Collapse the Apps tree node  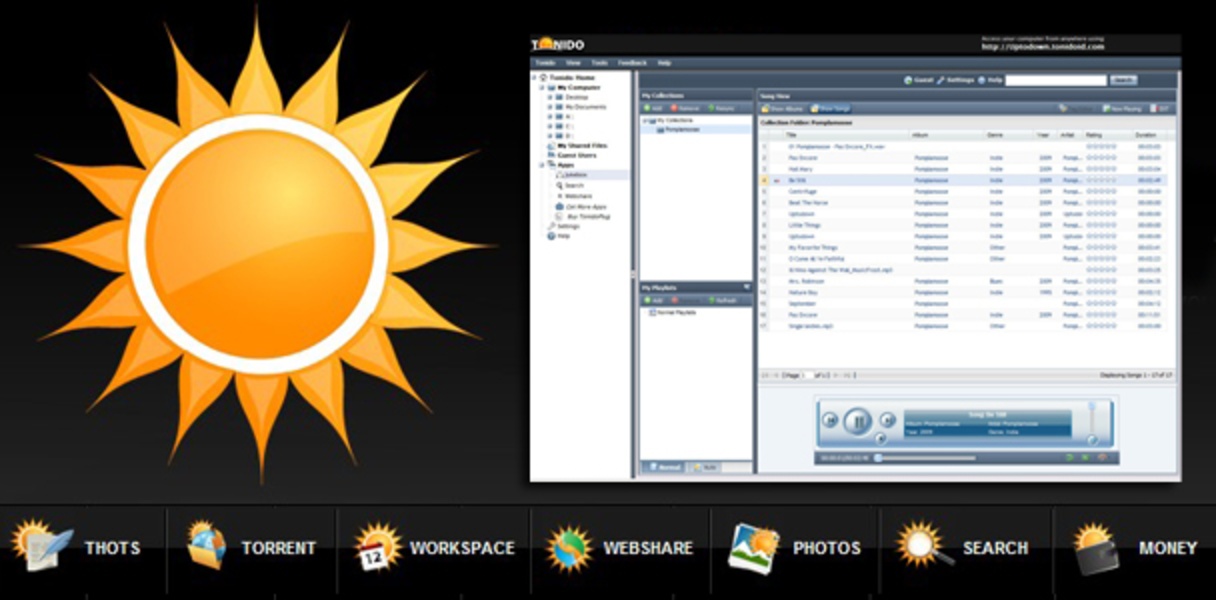pyautogui.click(x=542, y=164)
